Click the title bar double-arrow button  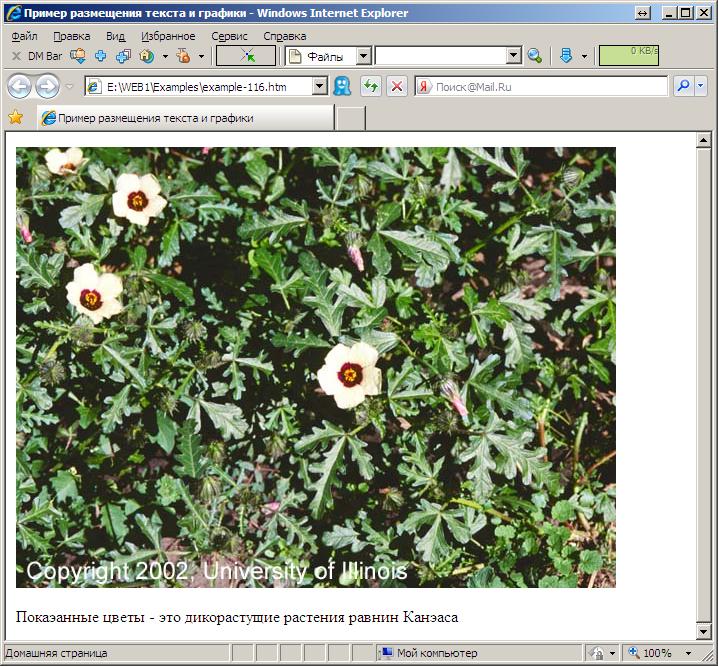point(643,14)
